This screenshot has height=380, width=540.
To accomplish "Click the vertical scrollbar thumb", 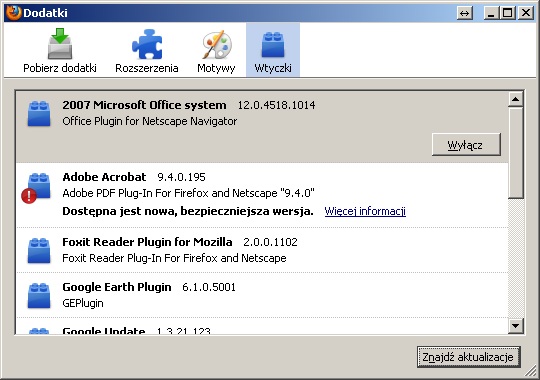I will pyautogui.click(x=516, y=153).
